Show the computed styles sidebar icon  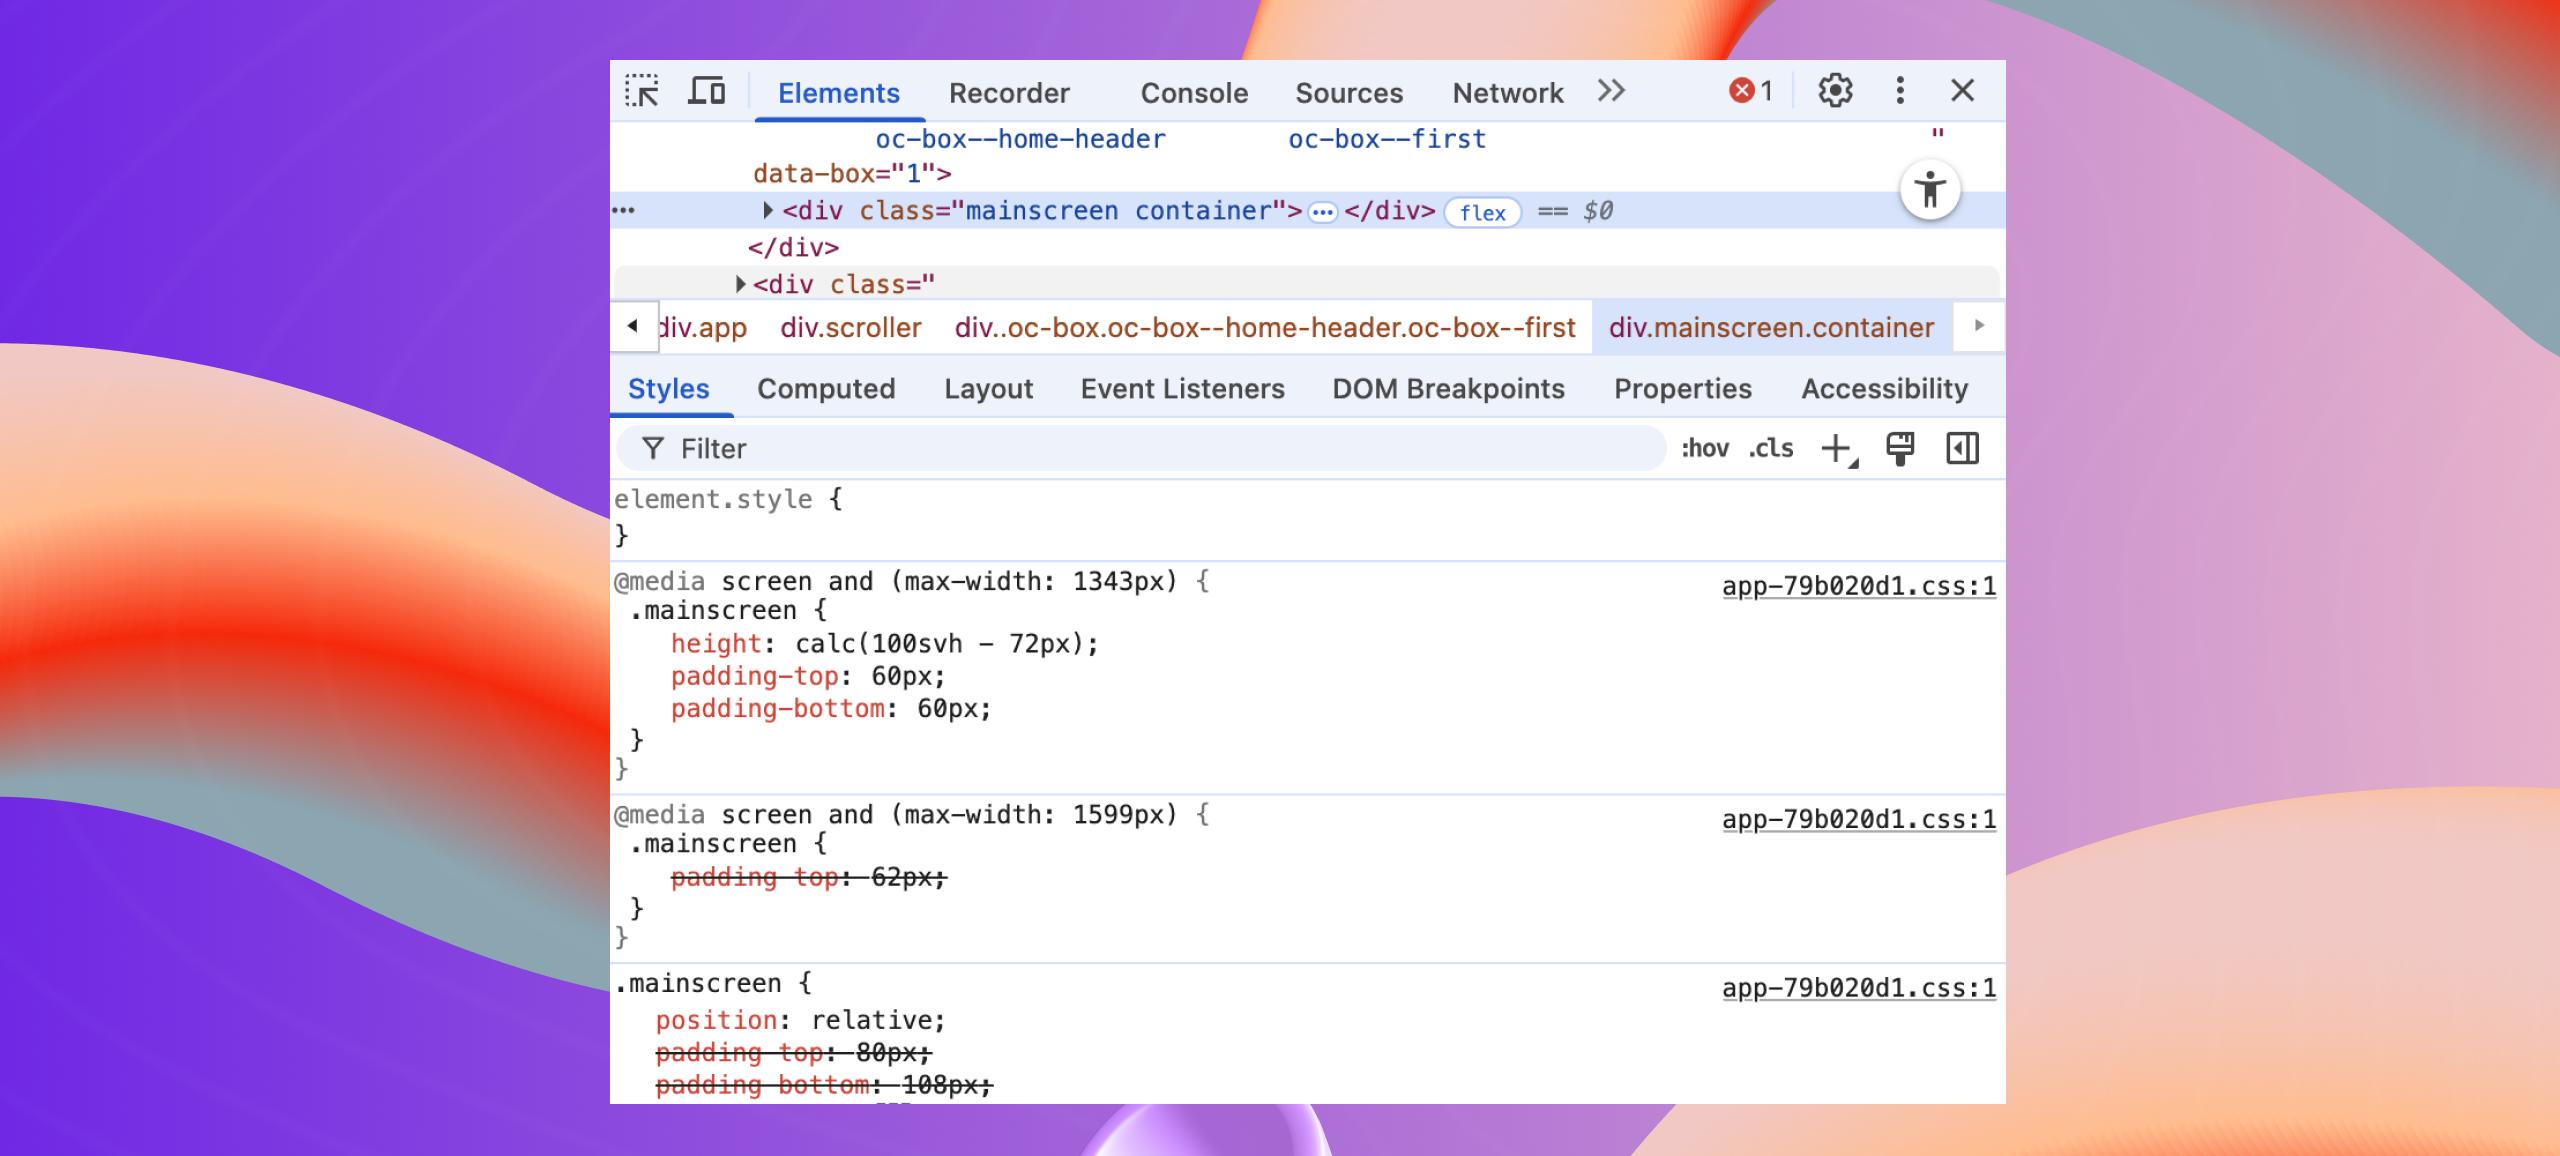[x=1962, y=449]
